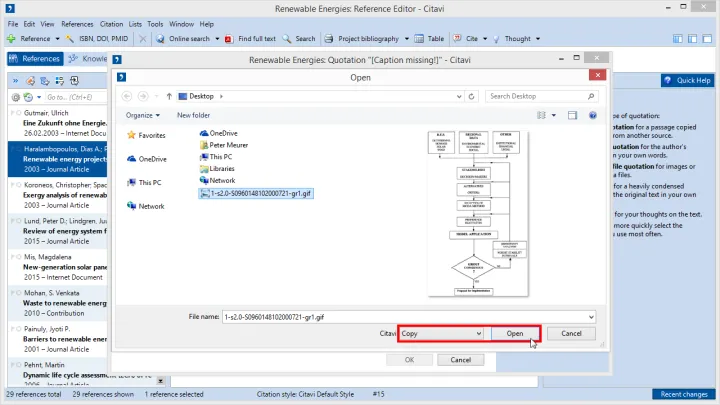Click the change your view icon
Screen dimensions: 720x405
pyautogui.click(x=541, y=115)
